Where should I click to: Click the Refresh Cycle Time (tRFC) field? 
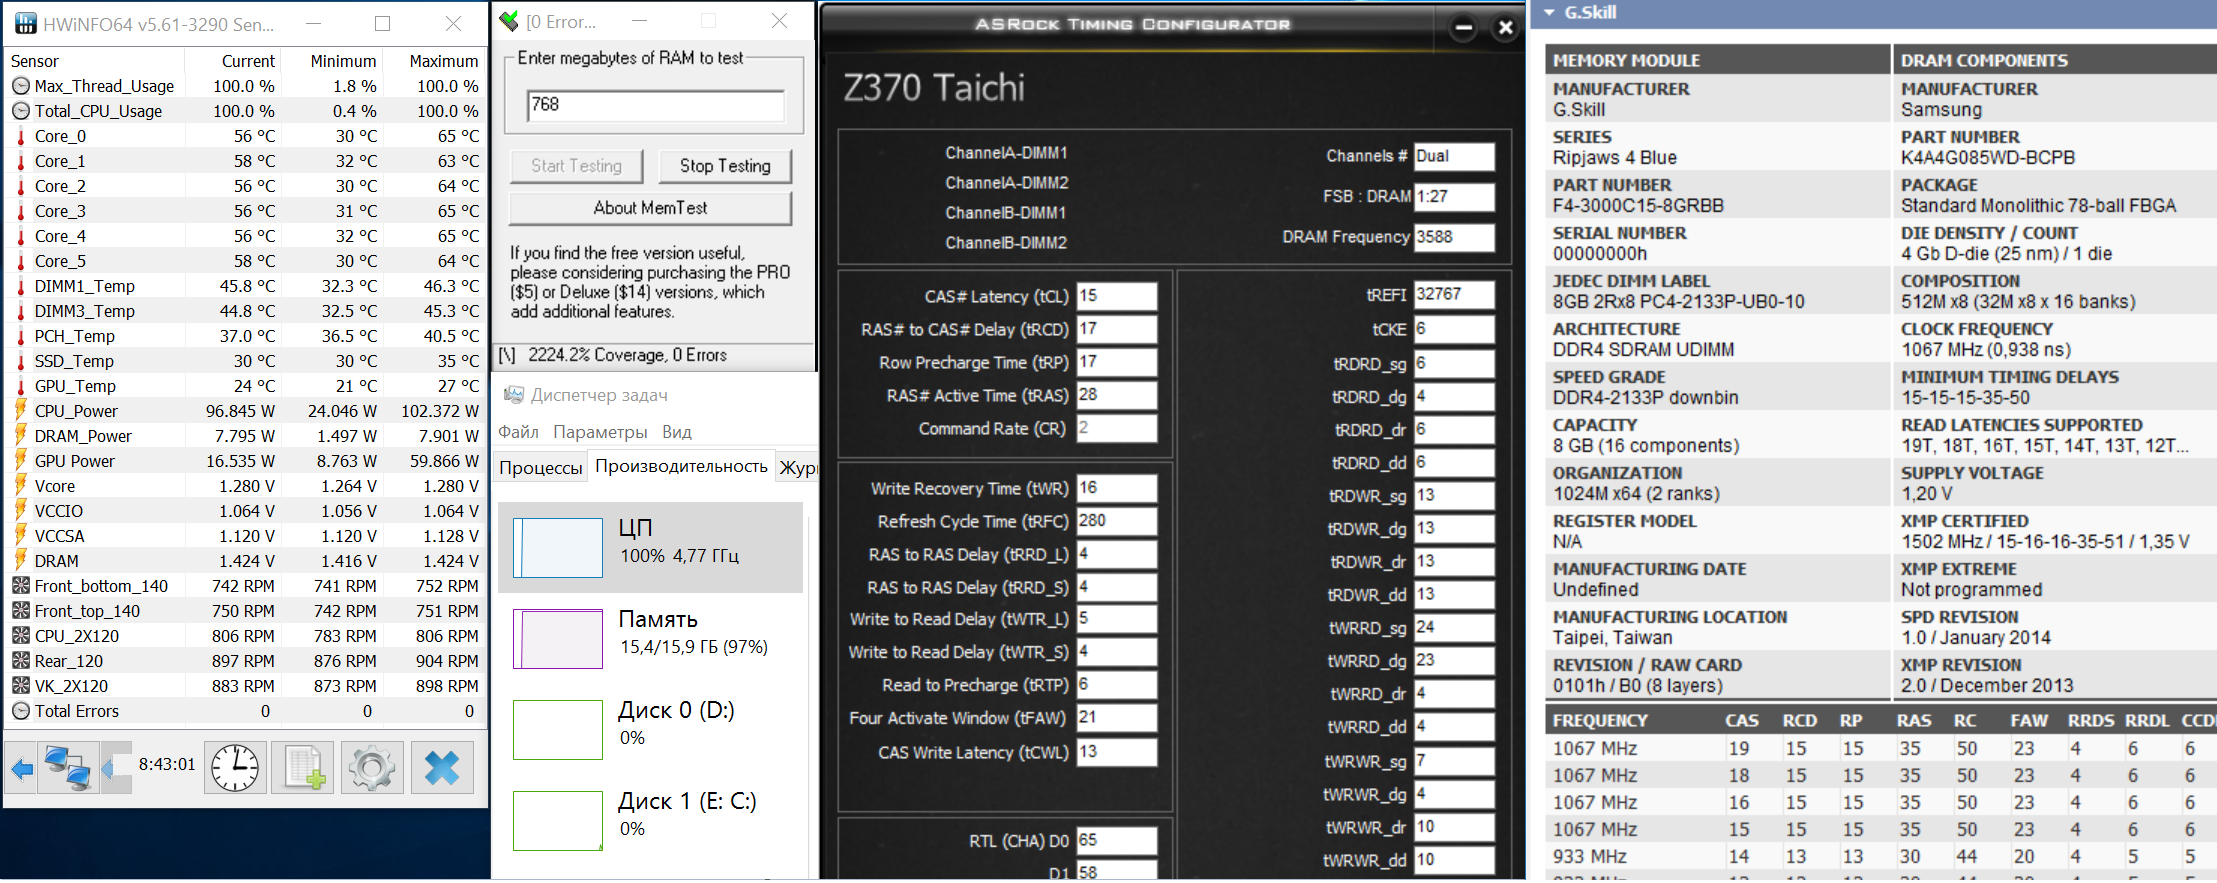[1117, 521]
